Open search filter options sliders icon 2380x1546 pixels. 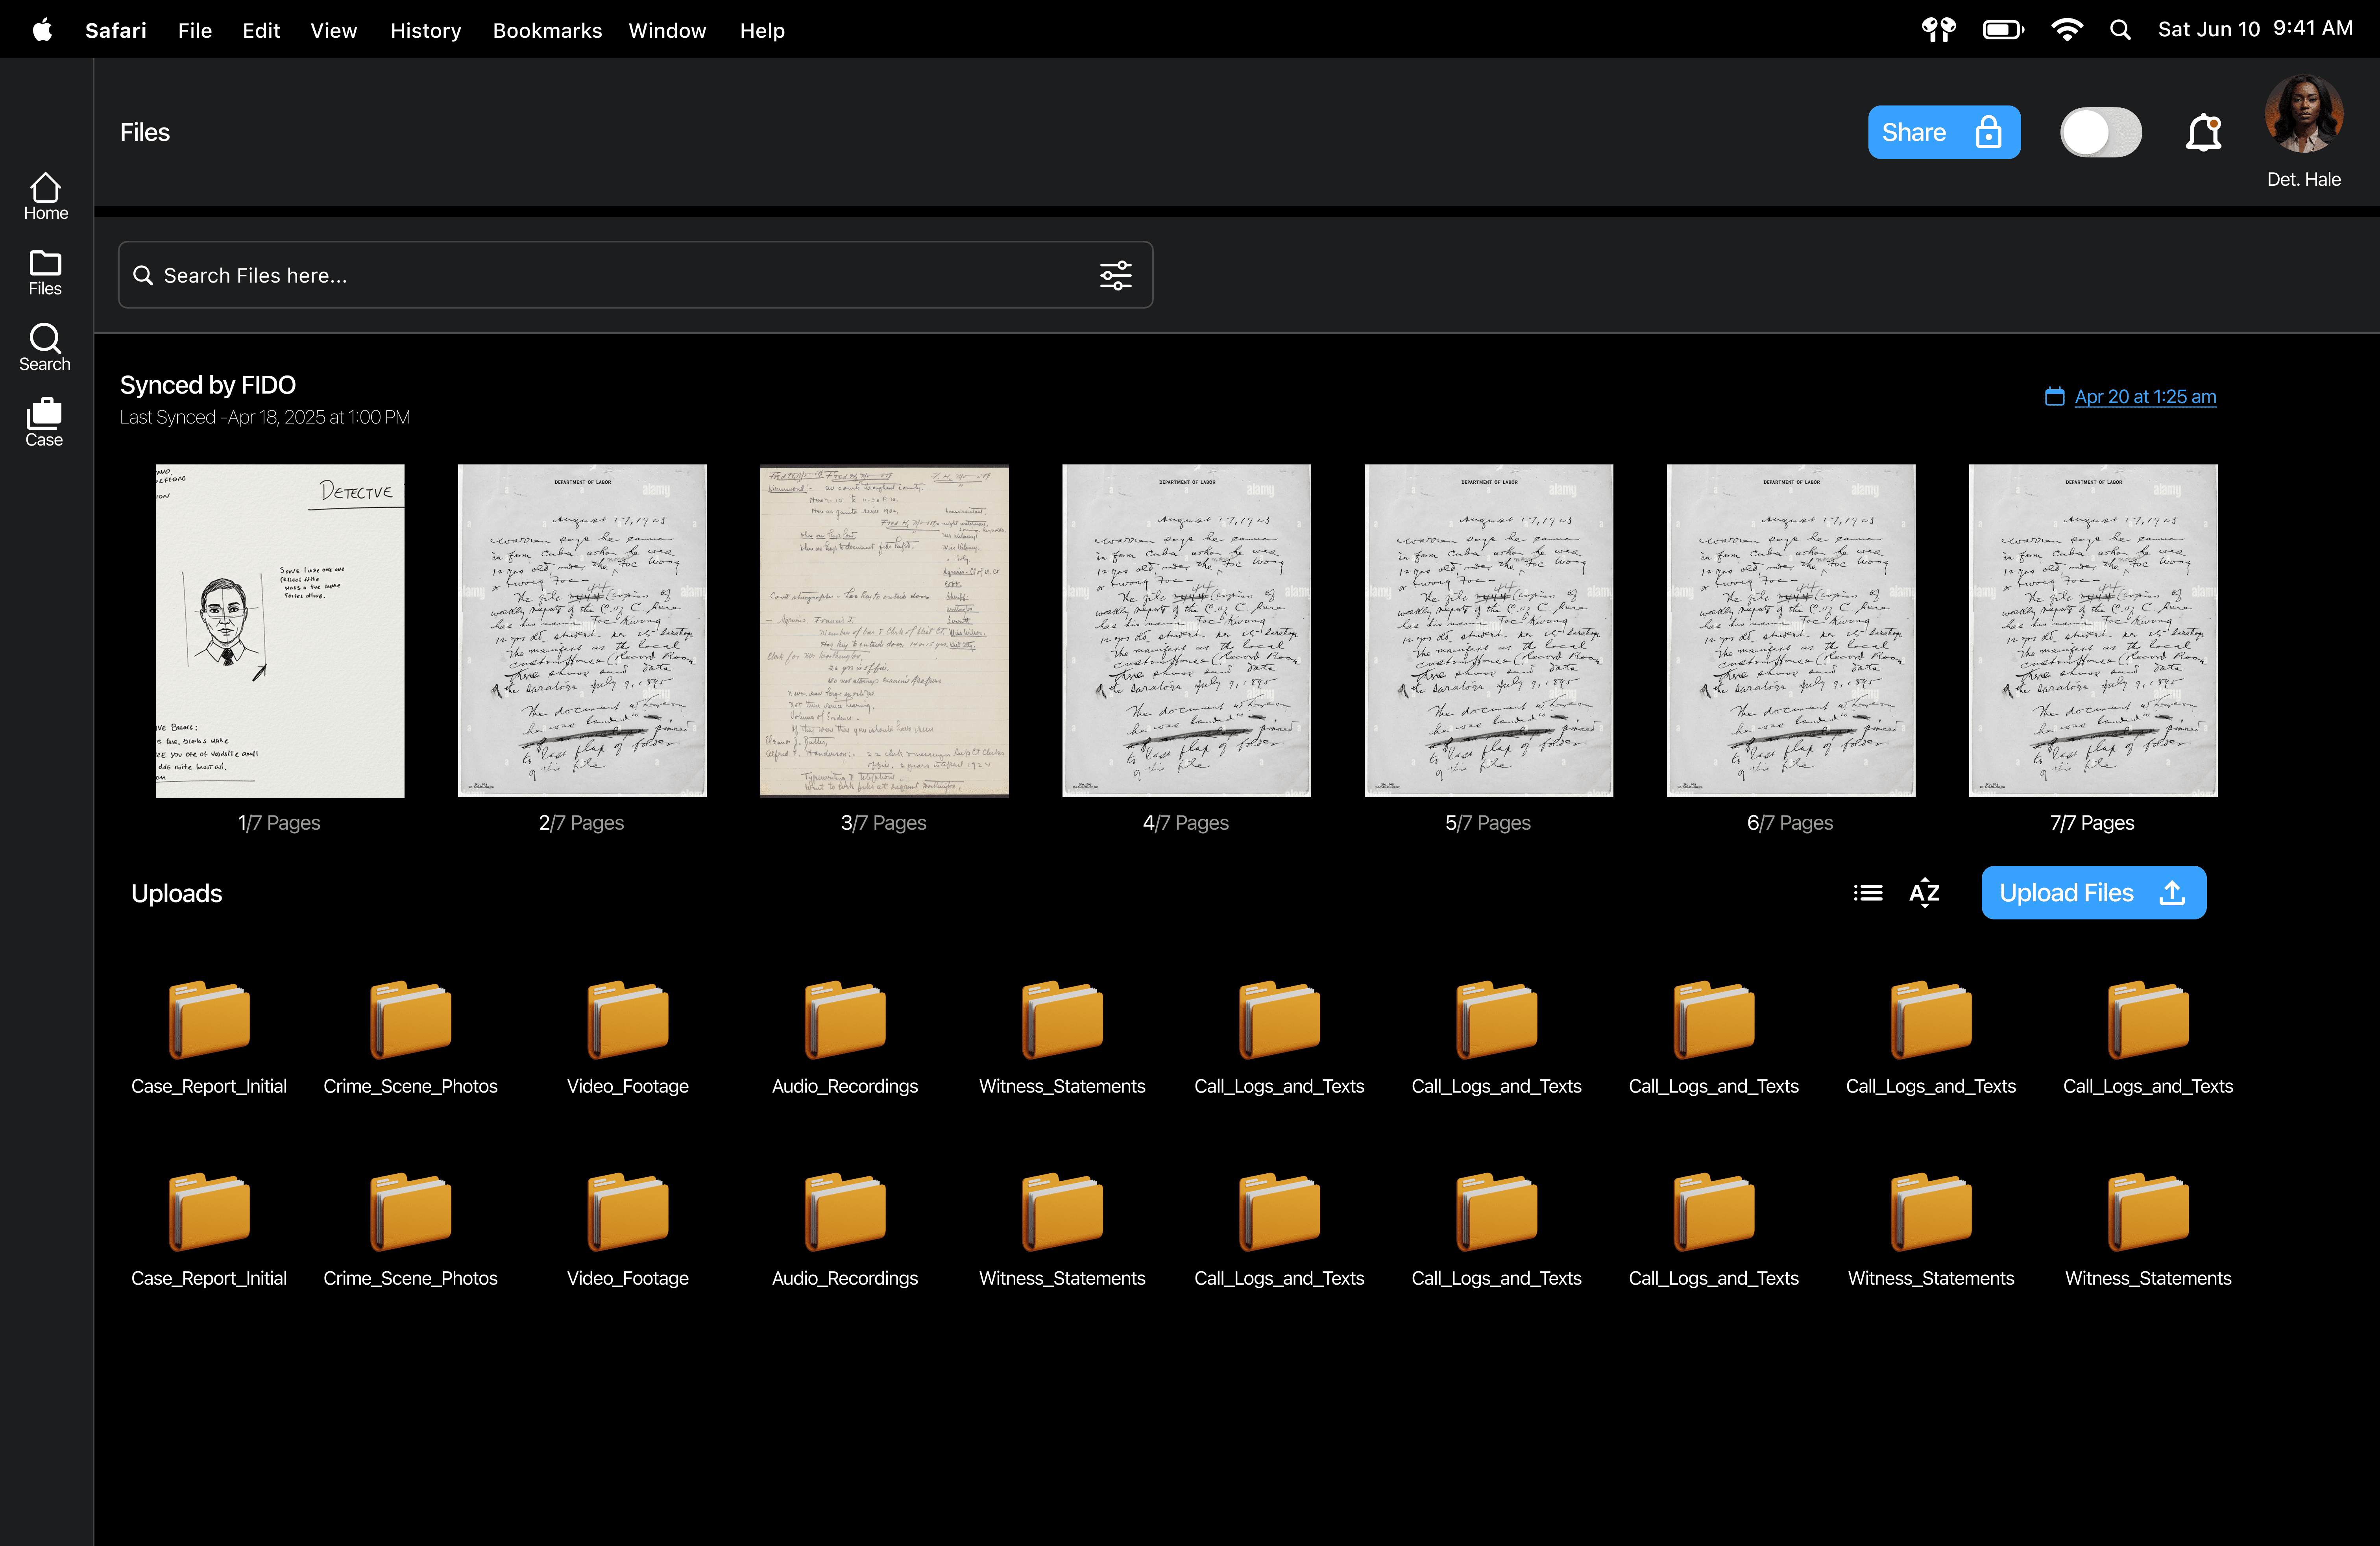tap(1116, 275)
